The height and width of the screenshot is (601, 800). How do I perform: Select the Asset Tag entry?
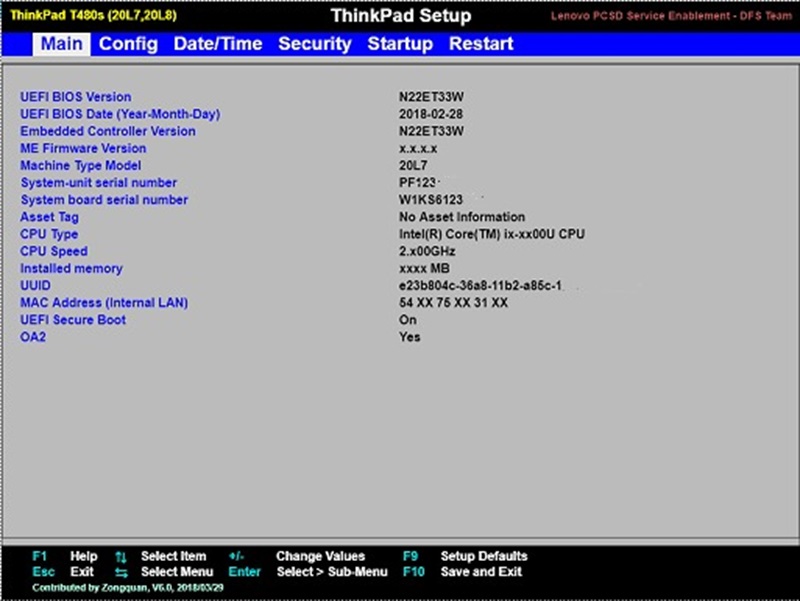[49, 217]
